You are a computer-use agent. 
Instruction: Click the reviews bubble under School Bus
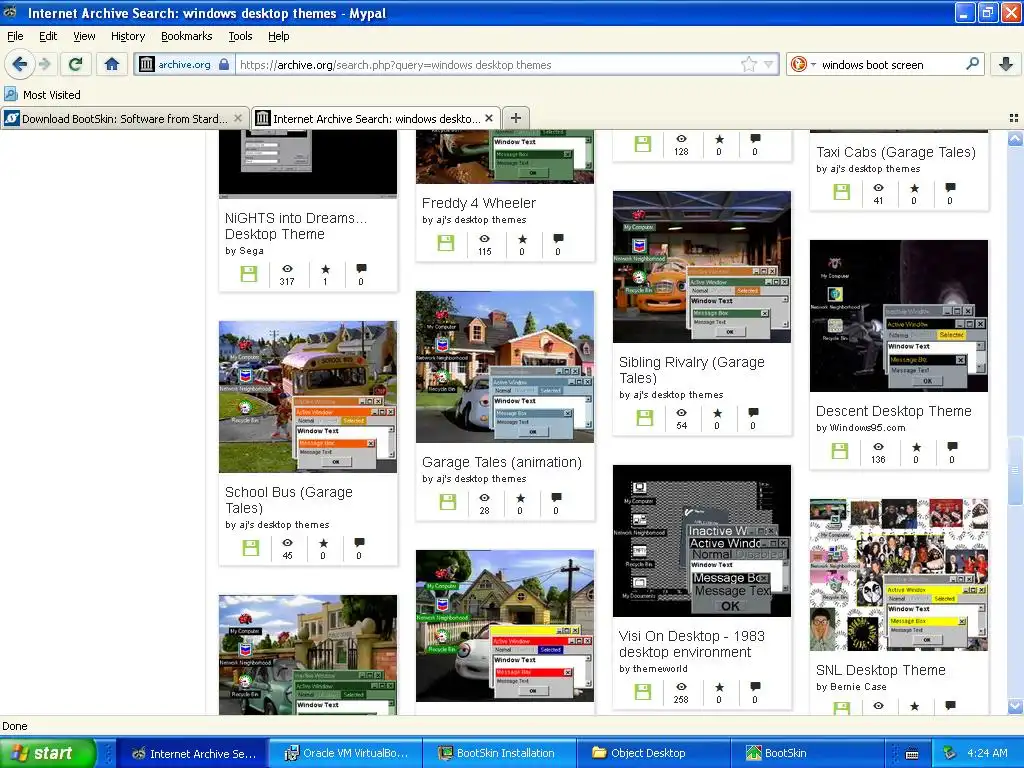click(x=359, y=543)
